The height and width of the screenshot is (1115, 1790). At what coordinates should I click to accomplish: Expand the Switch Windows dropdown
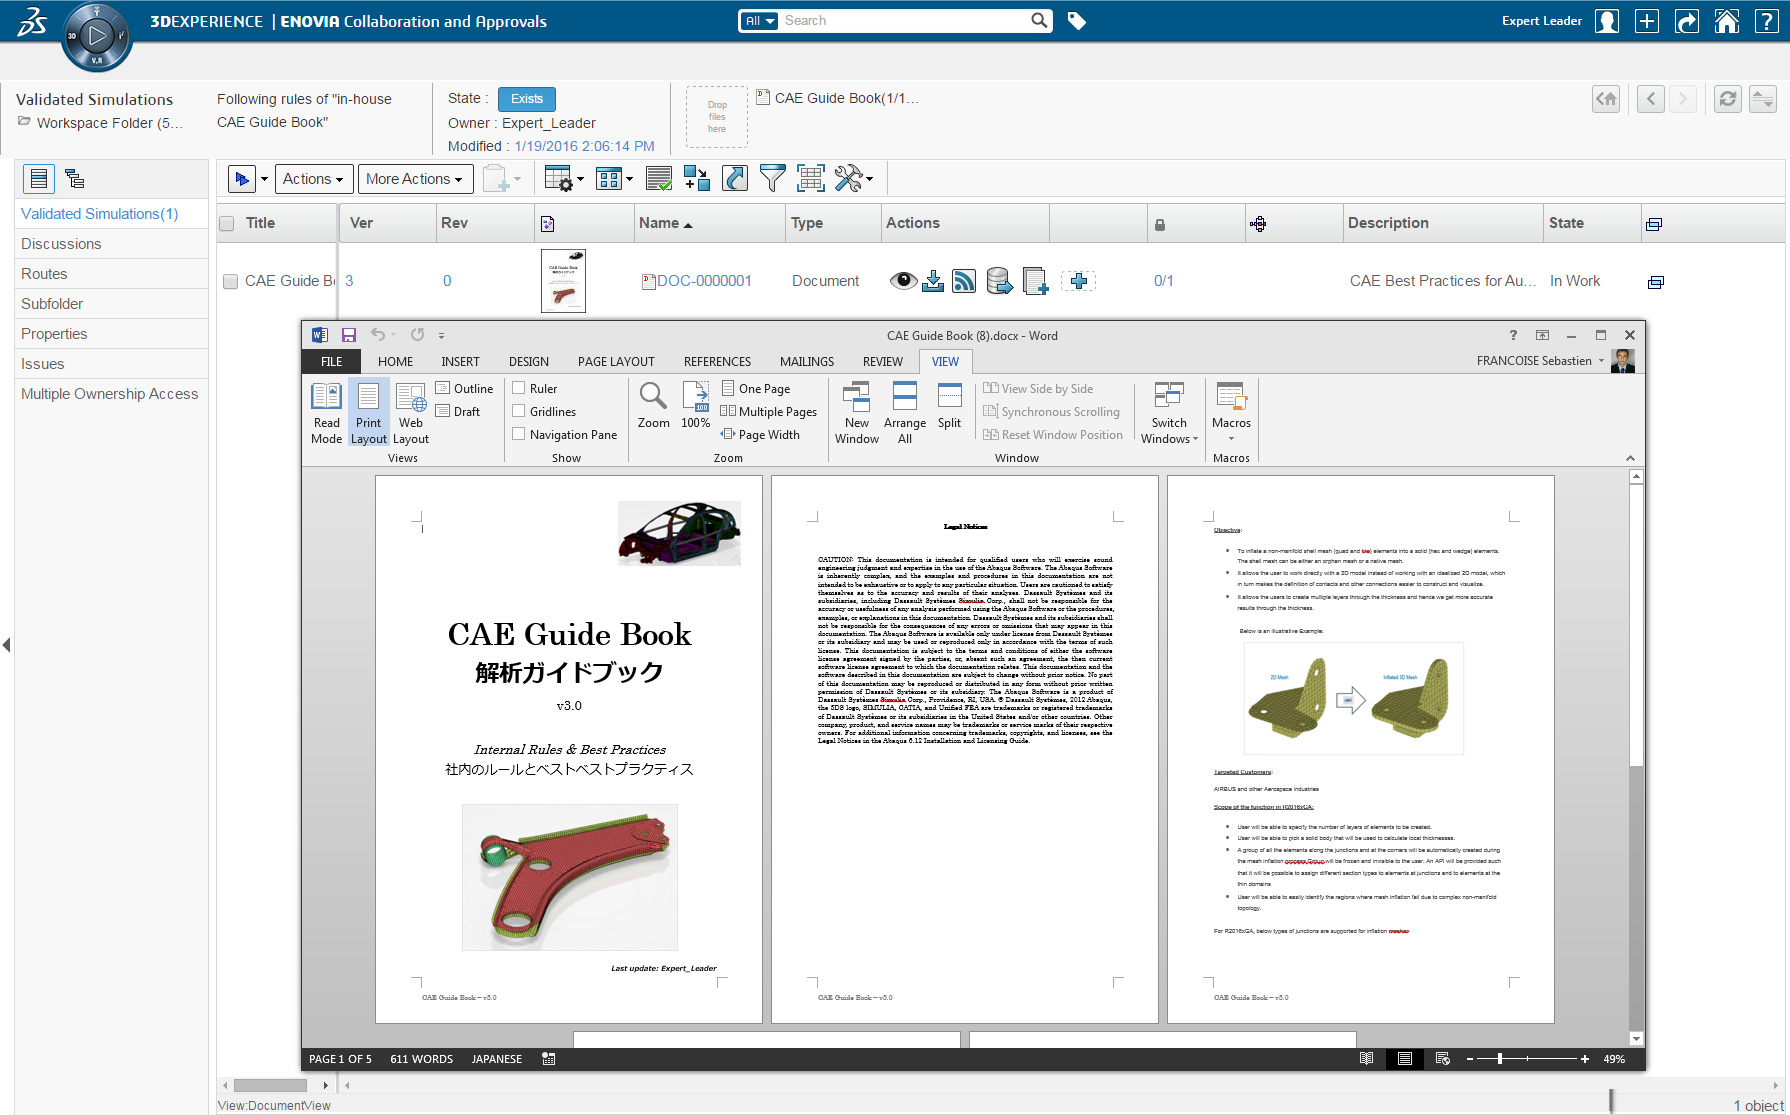[x=1169, y=413]
